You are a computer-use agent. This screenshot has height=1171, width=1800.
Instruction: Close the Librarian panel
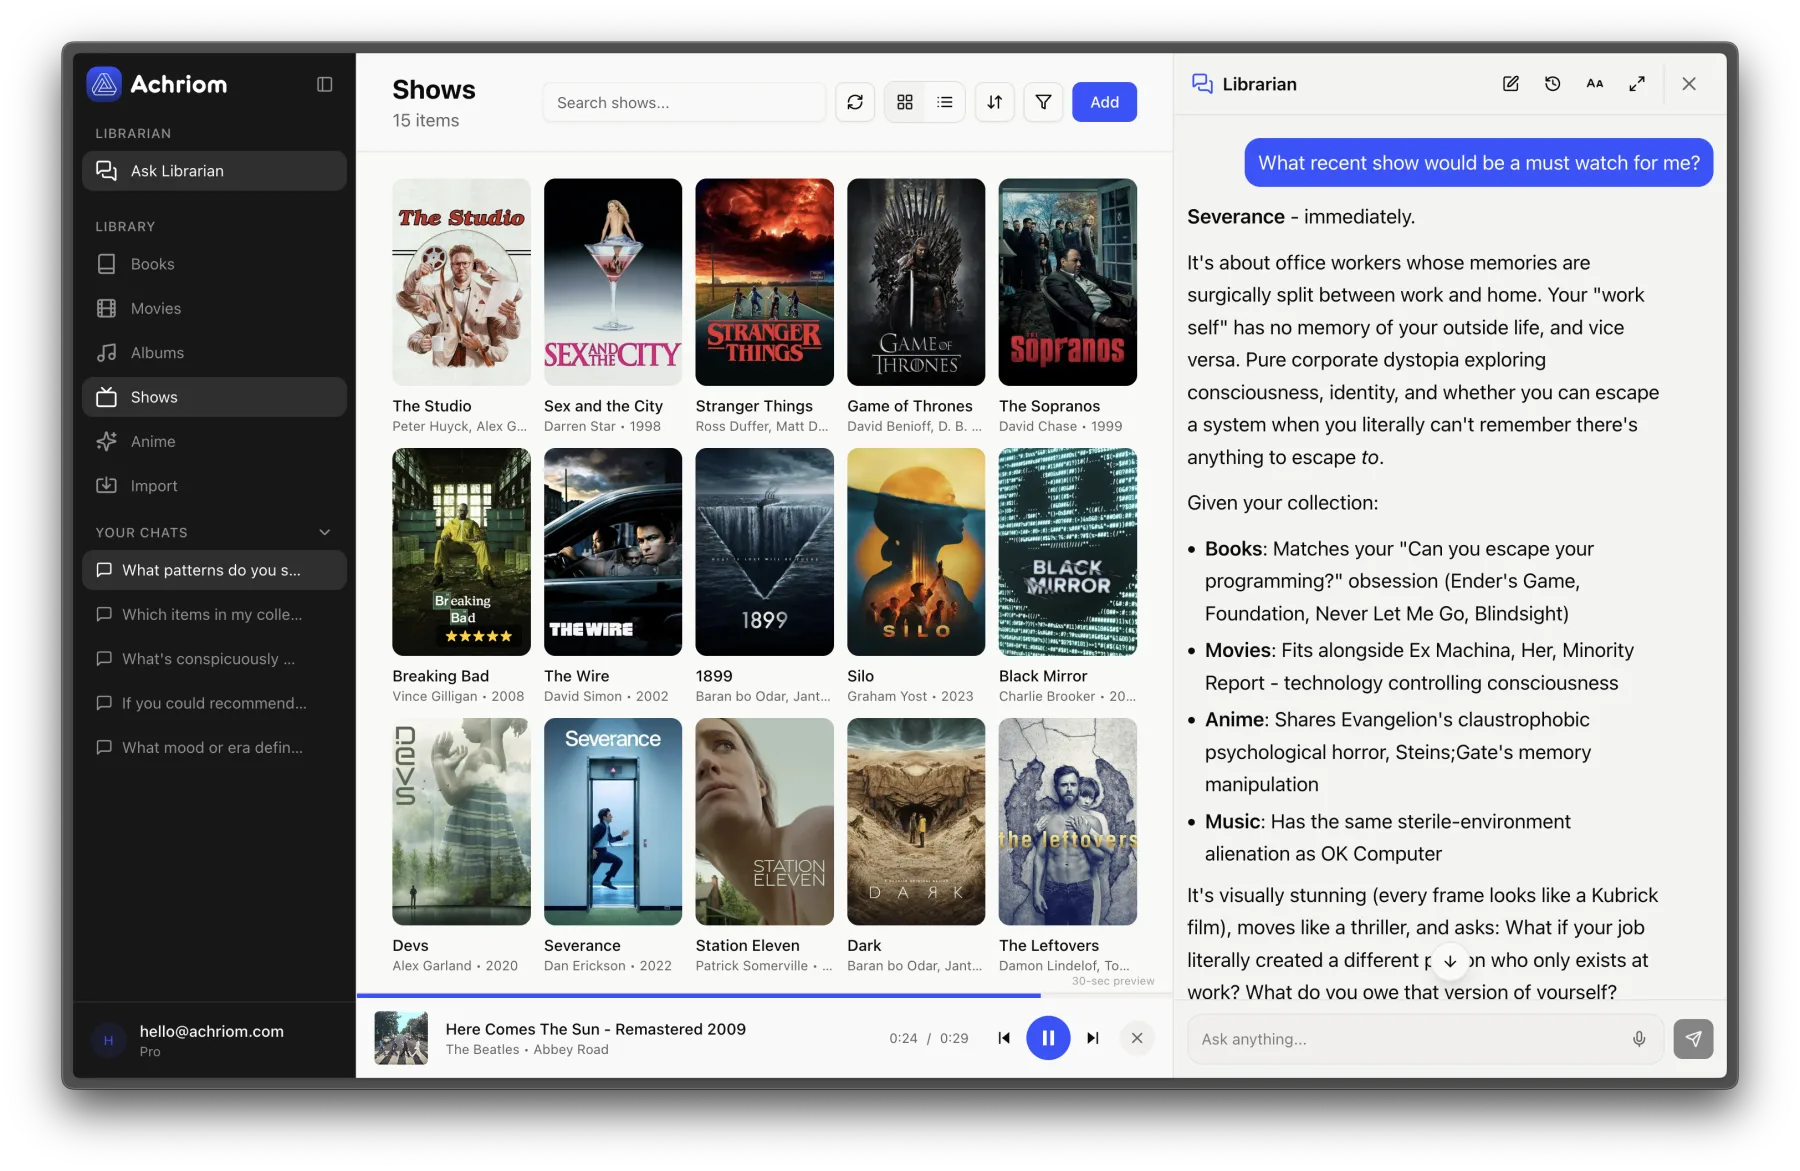[1689, 84]
